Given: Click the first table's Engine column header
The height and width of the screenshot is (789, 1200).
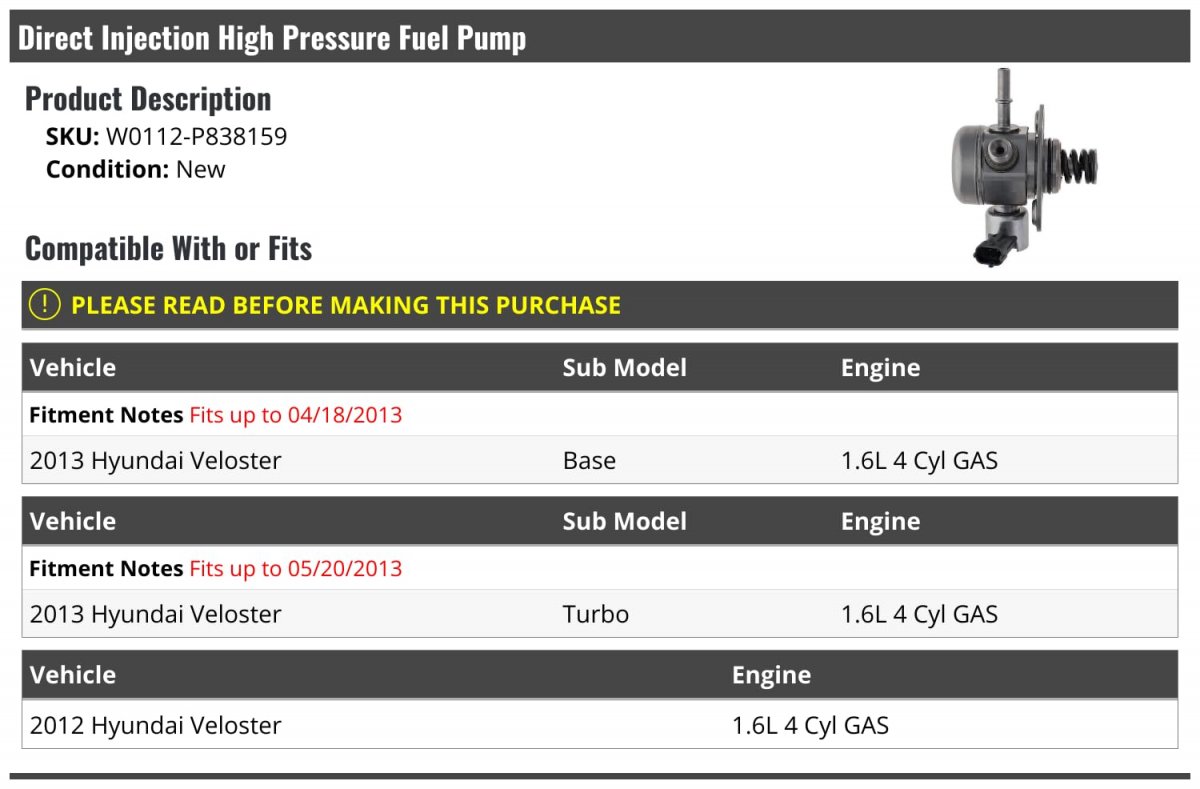Looking at the screenshot, I should click(880, 367).
